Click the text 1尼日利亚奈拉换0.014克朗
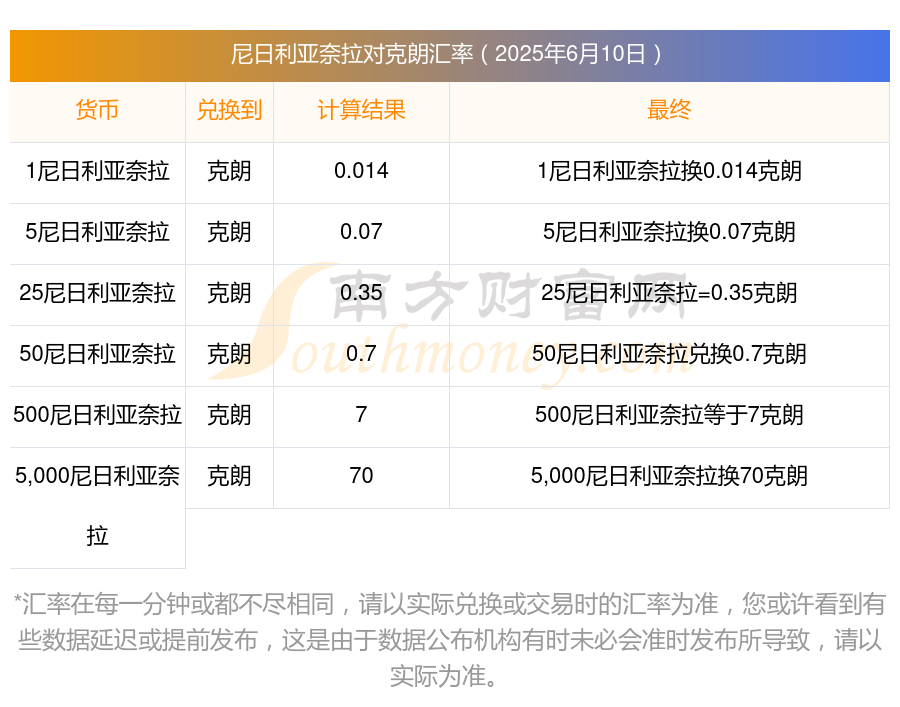 669,171
